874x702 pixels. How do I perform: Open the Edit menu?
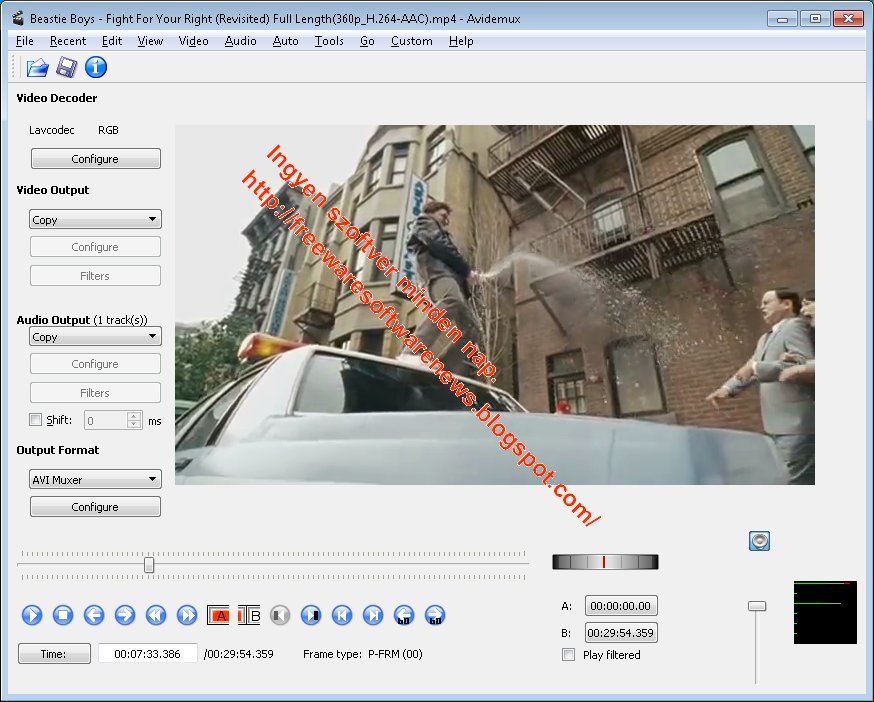click(x=111, y=41)
